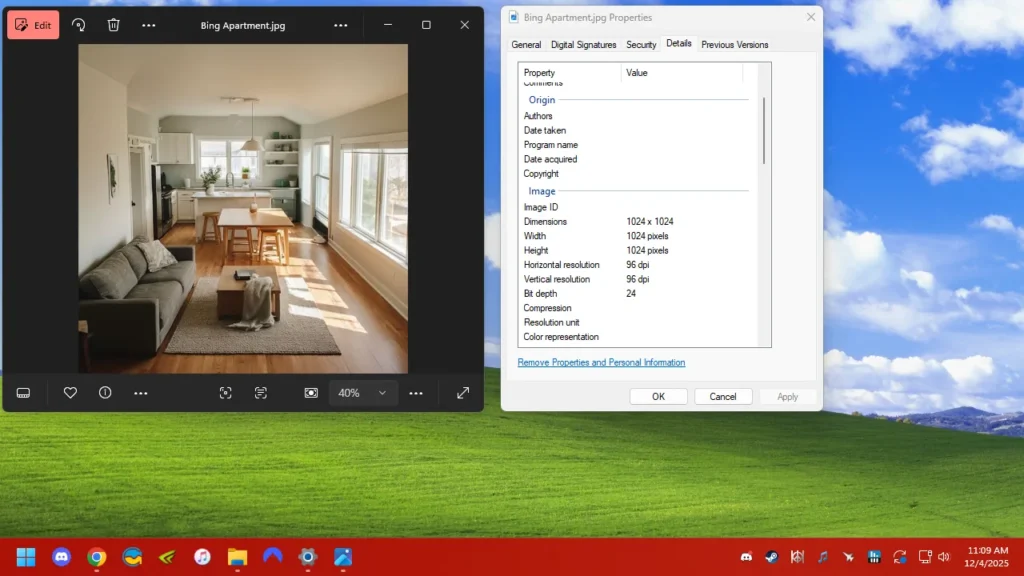Click the properties list vertical scrollbar
This screenshot has height=576, width=1024.
pos(764,130)
